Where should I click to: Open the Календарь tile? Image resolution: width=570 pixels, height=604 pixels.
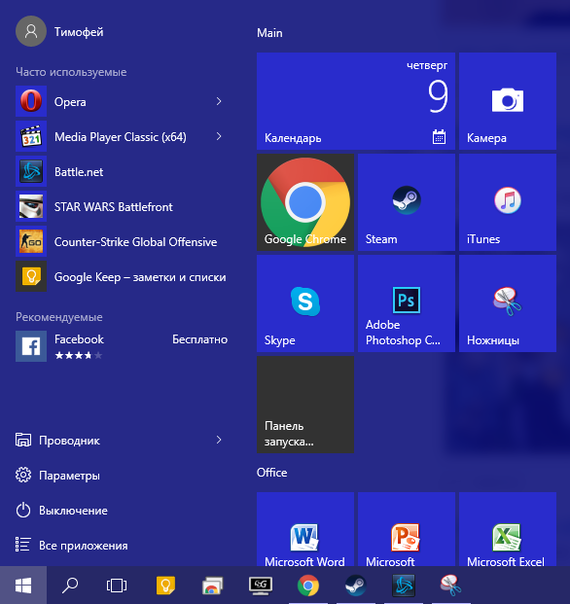tap(356, 101)
